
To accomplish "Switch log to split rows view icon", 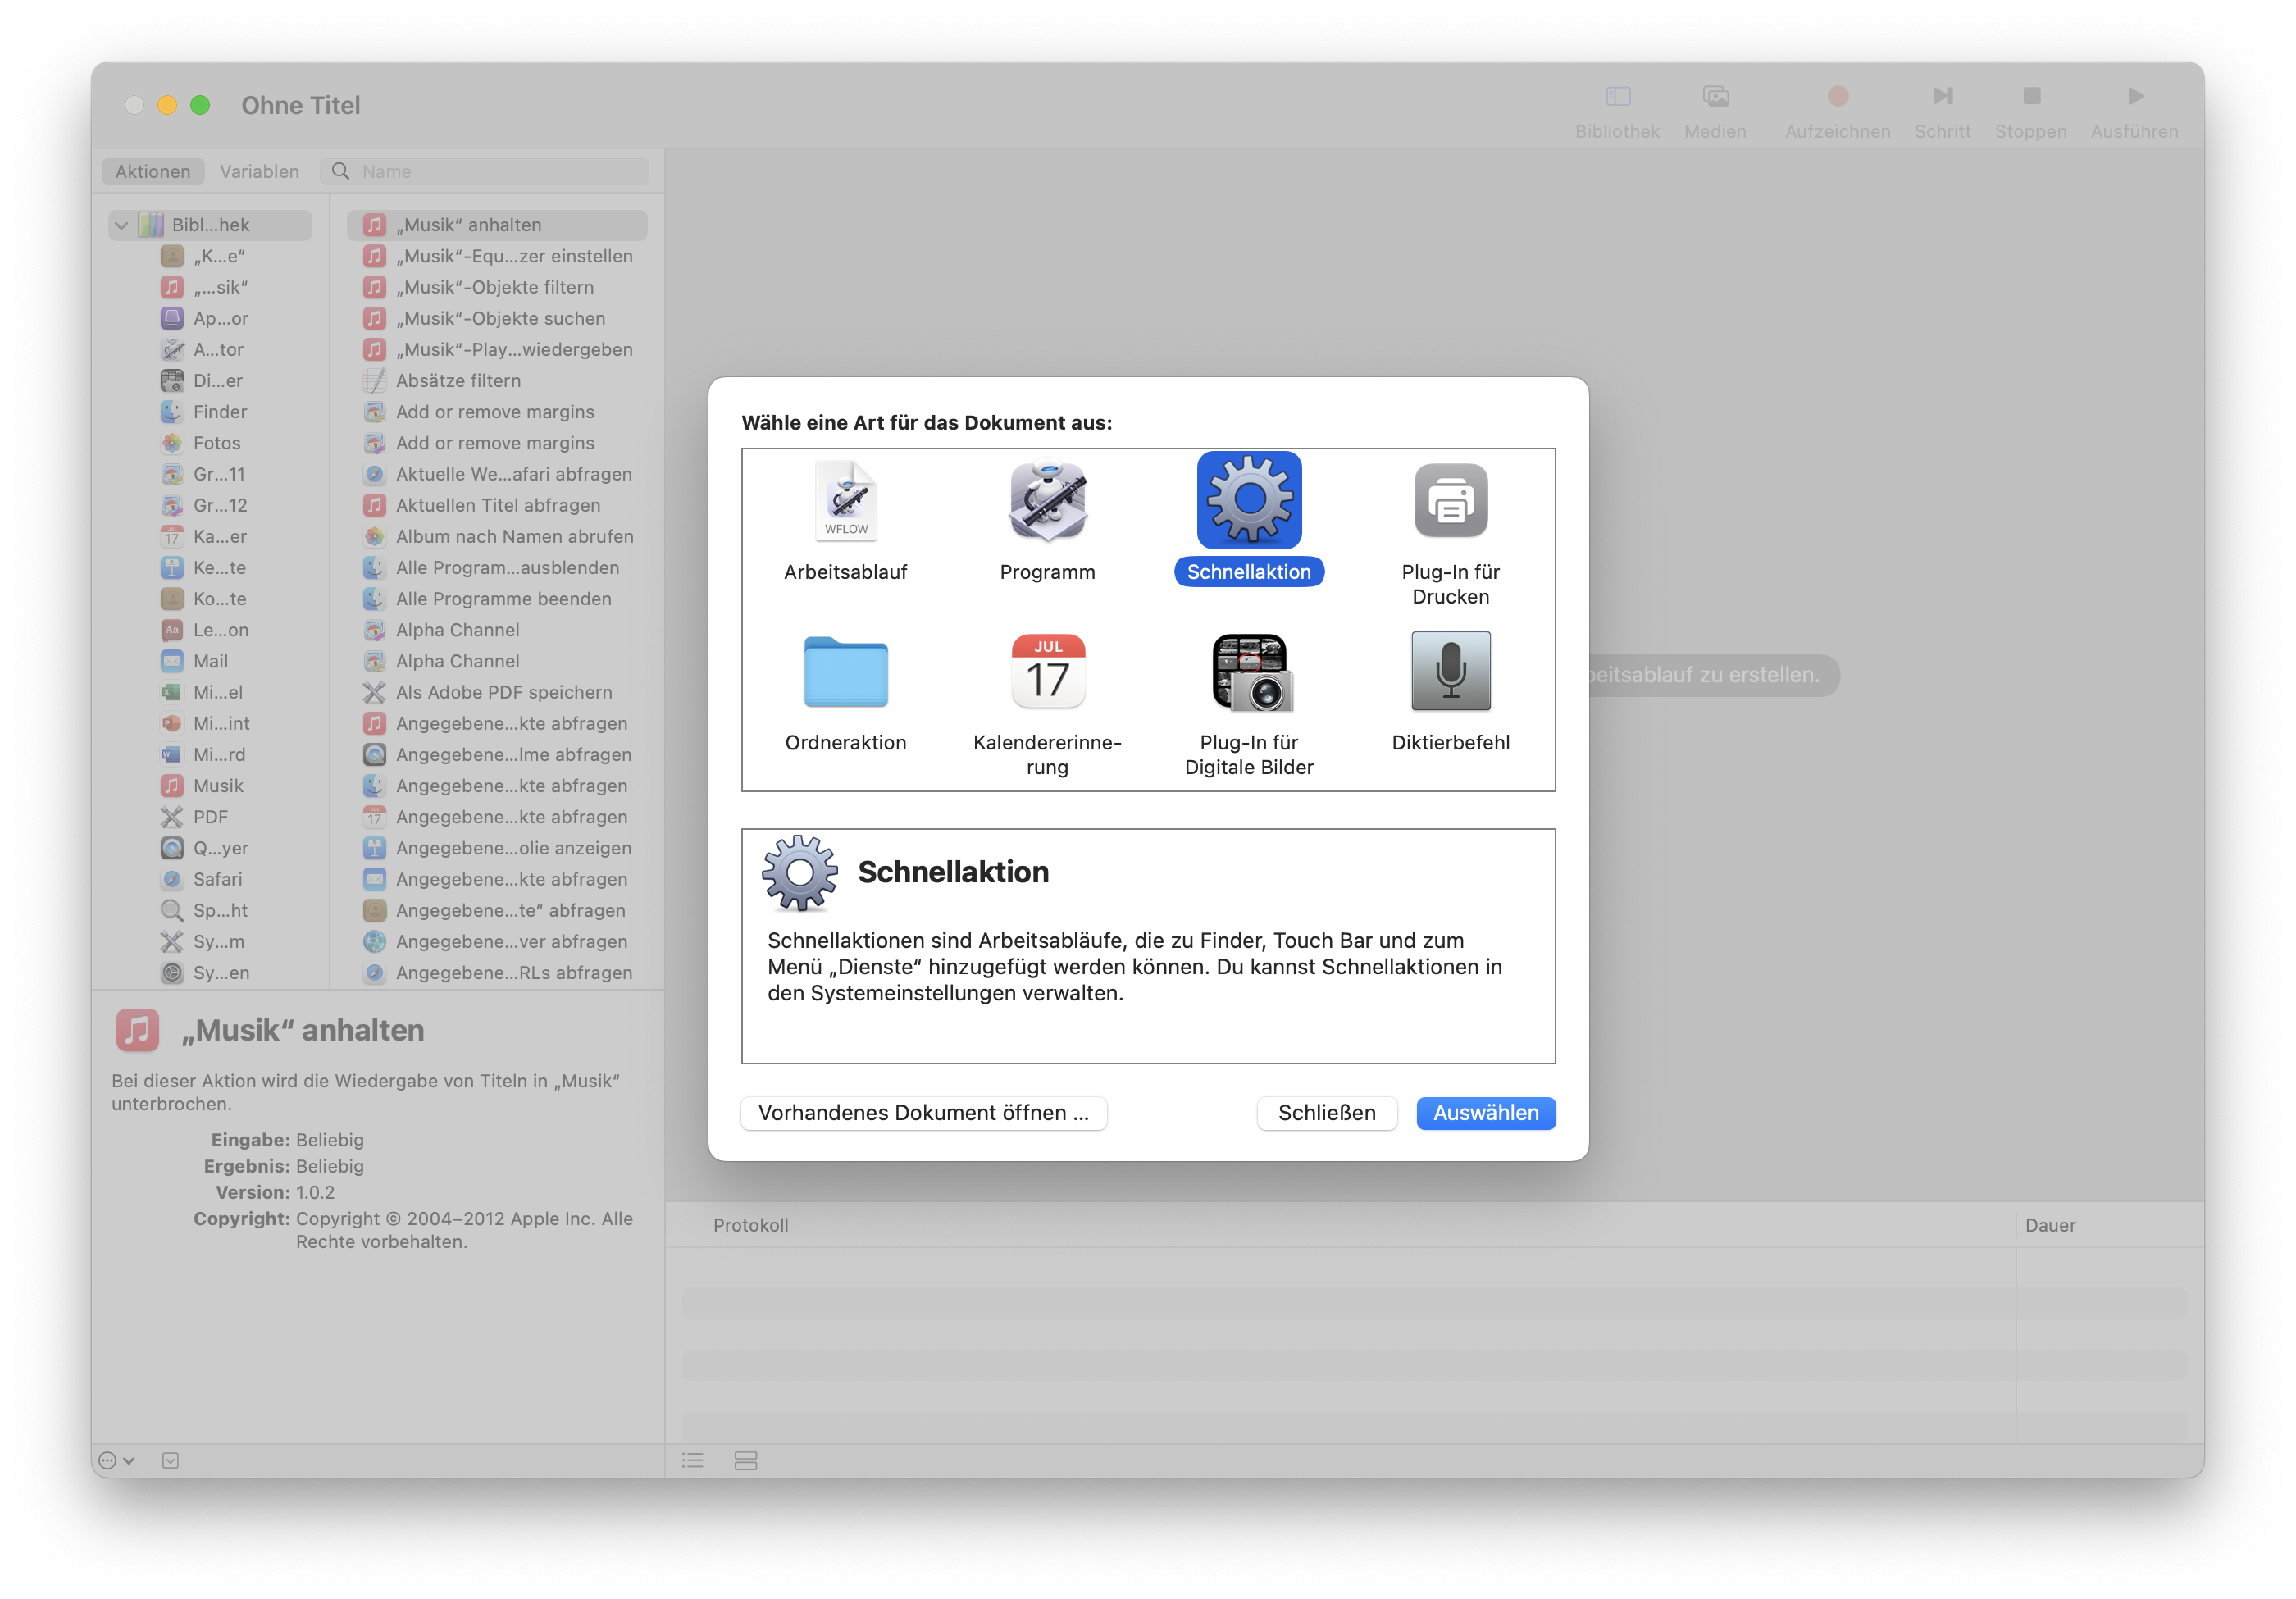I will pyautogui.click(x=745, y=1460).
